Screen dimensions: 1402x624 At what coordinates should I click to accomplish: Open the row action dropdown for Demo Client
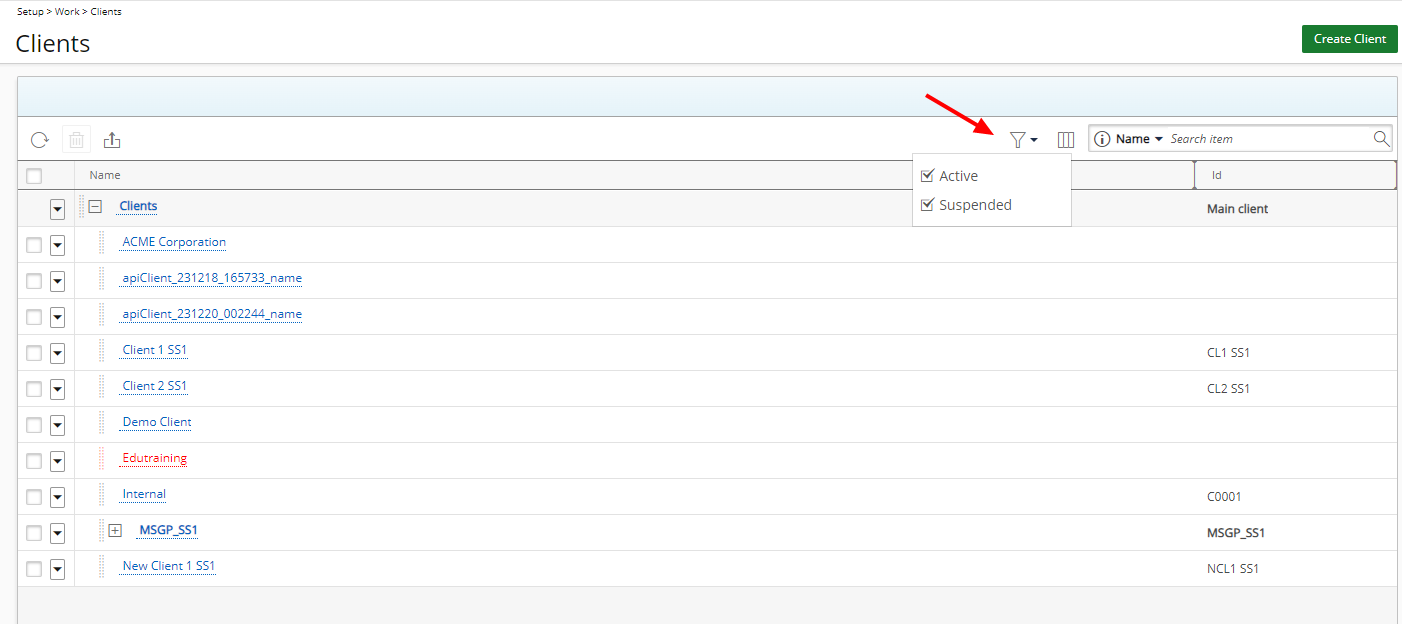pyautogui.click(x=57, y=424)
